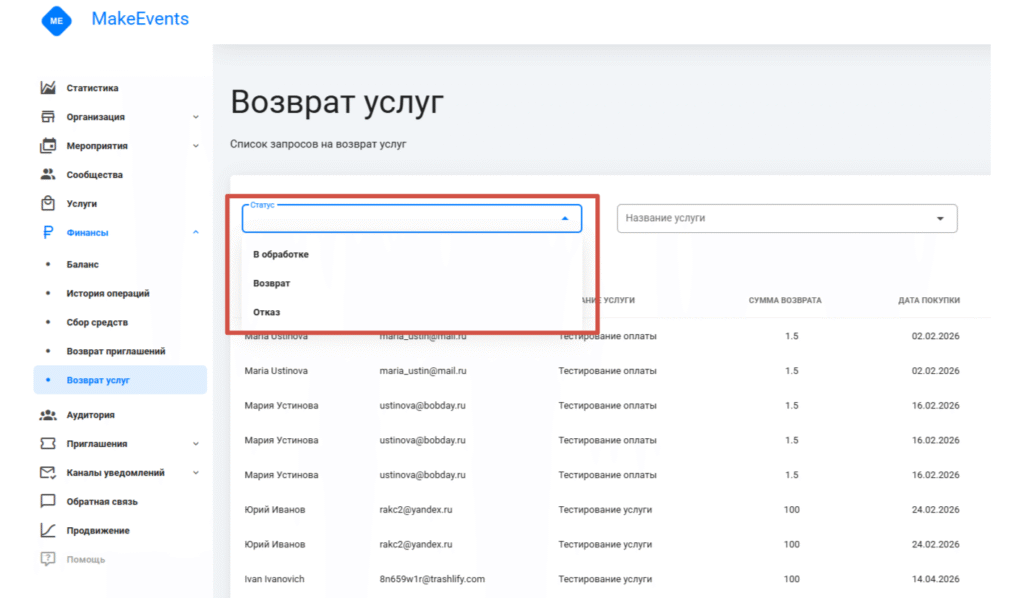
Task: Expand the Организация submenu chevron
Action: (x=195, y=117)
